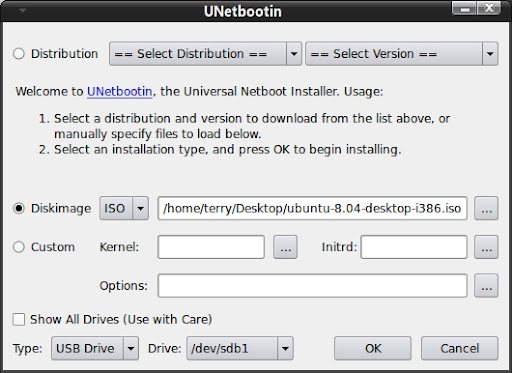Browse for Kernel file button
Image resolution: width=512 pixels, height=373 pixels.
285,247
